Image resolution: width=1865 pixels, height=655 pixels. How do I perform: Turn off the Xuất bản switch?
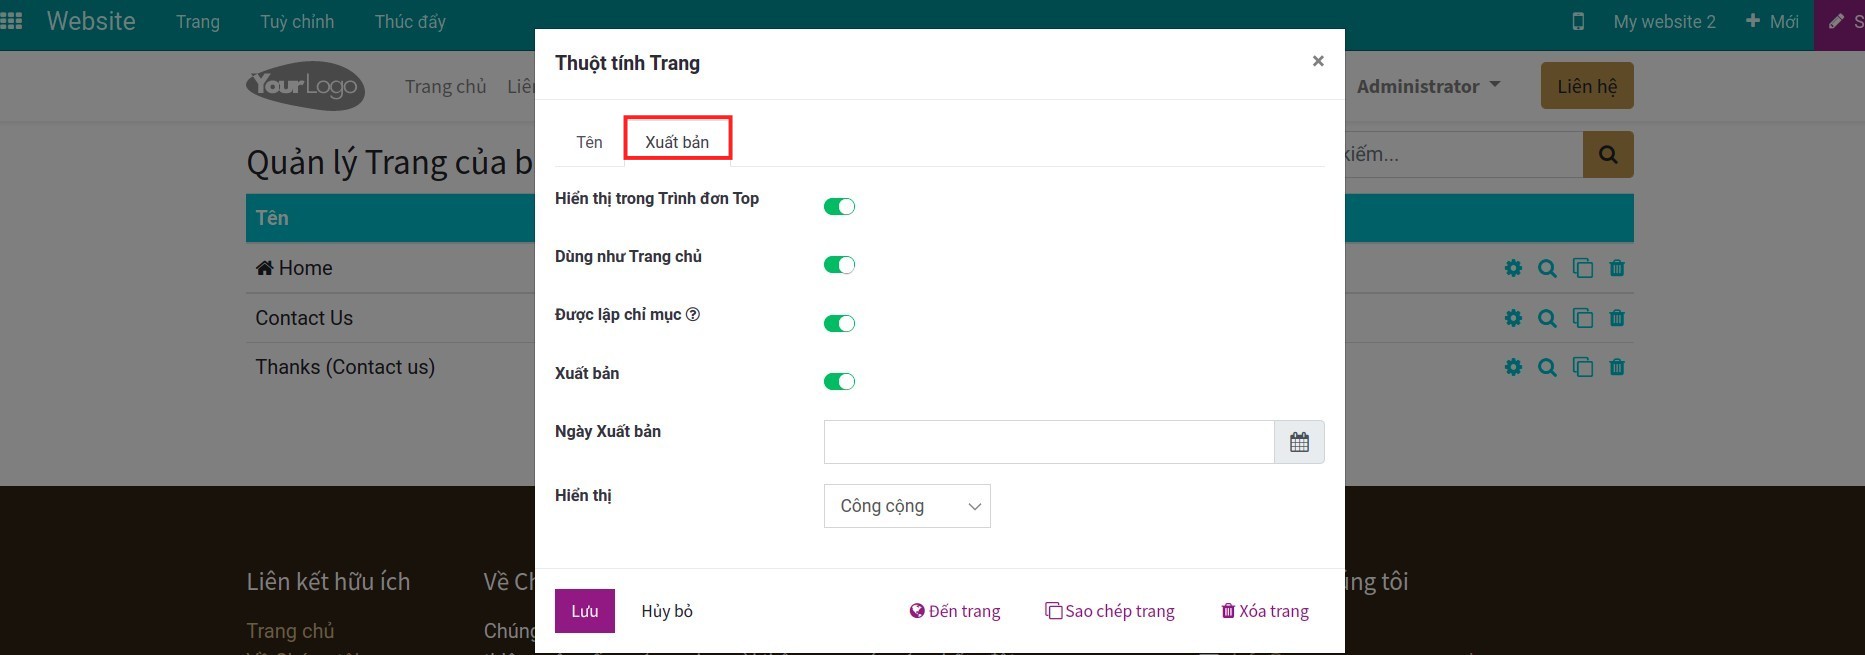(x=839, y=381)
